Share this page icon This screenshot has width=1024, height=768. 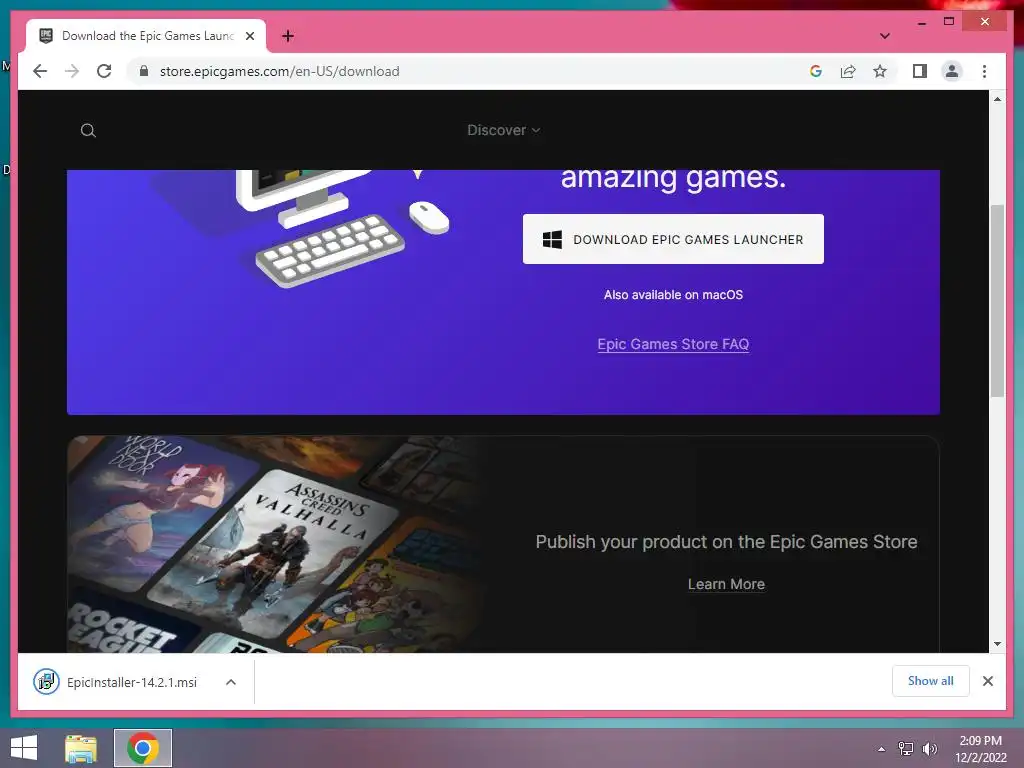[x=848, y=71]
